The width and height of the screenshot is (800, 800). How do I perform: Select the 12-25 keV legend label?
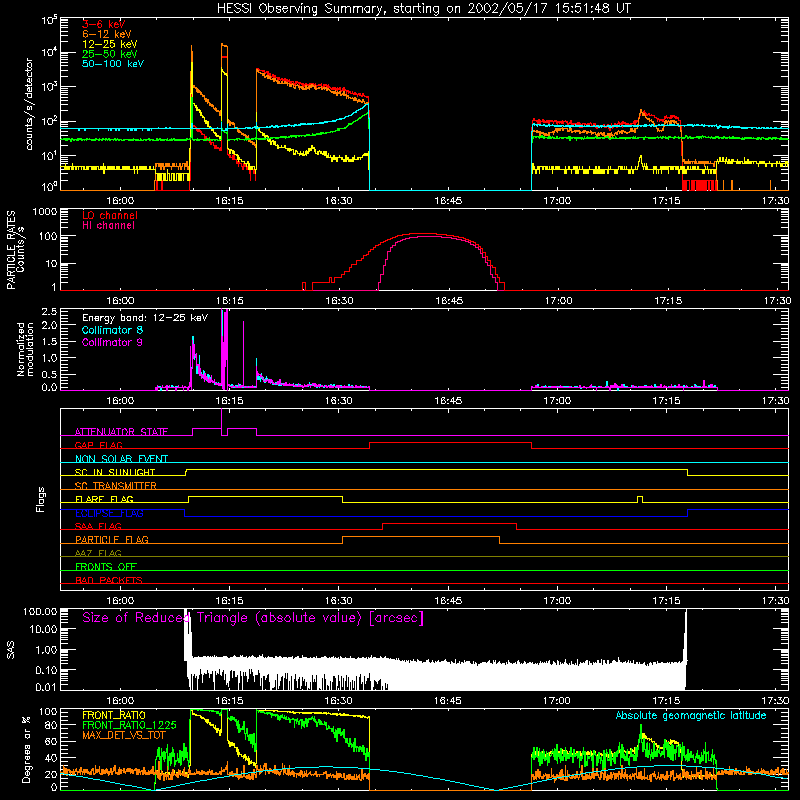coord(110,44)
